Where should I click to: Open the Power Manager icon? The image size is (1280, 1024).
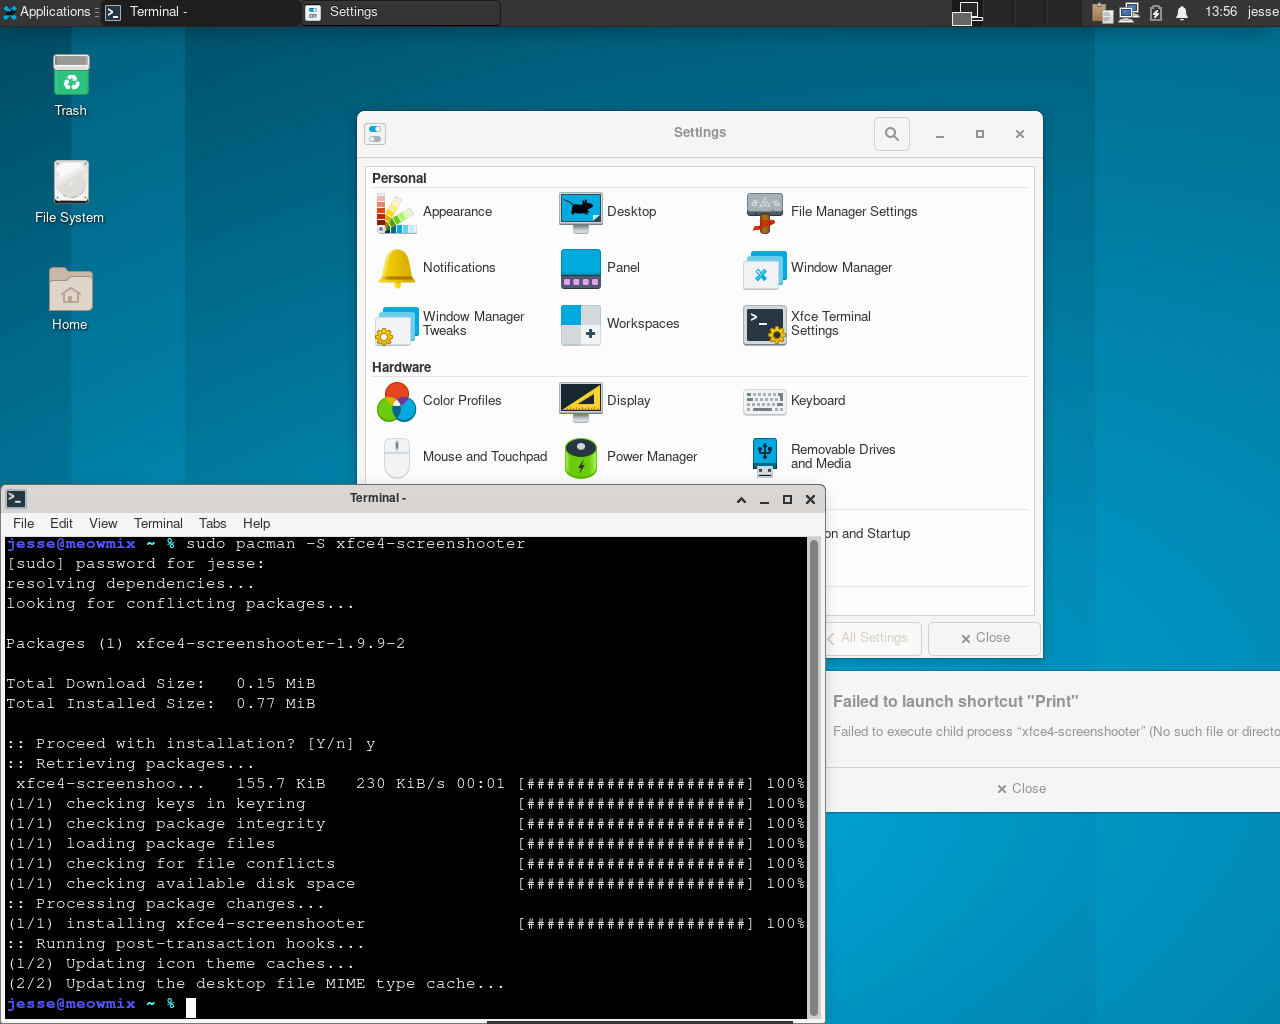tap(581, 457)
